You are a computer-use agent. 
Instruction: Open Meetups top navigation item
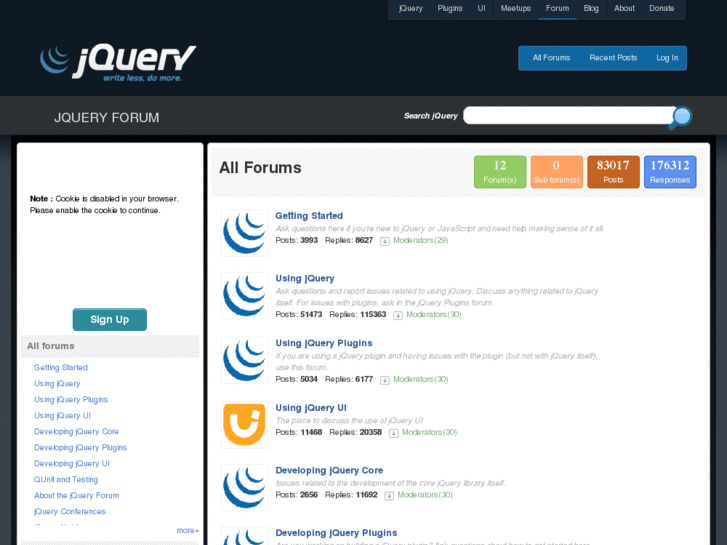(x=516, y=8)
